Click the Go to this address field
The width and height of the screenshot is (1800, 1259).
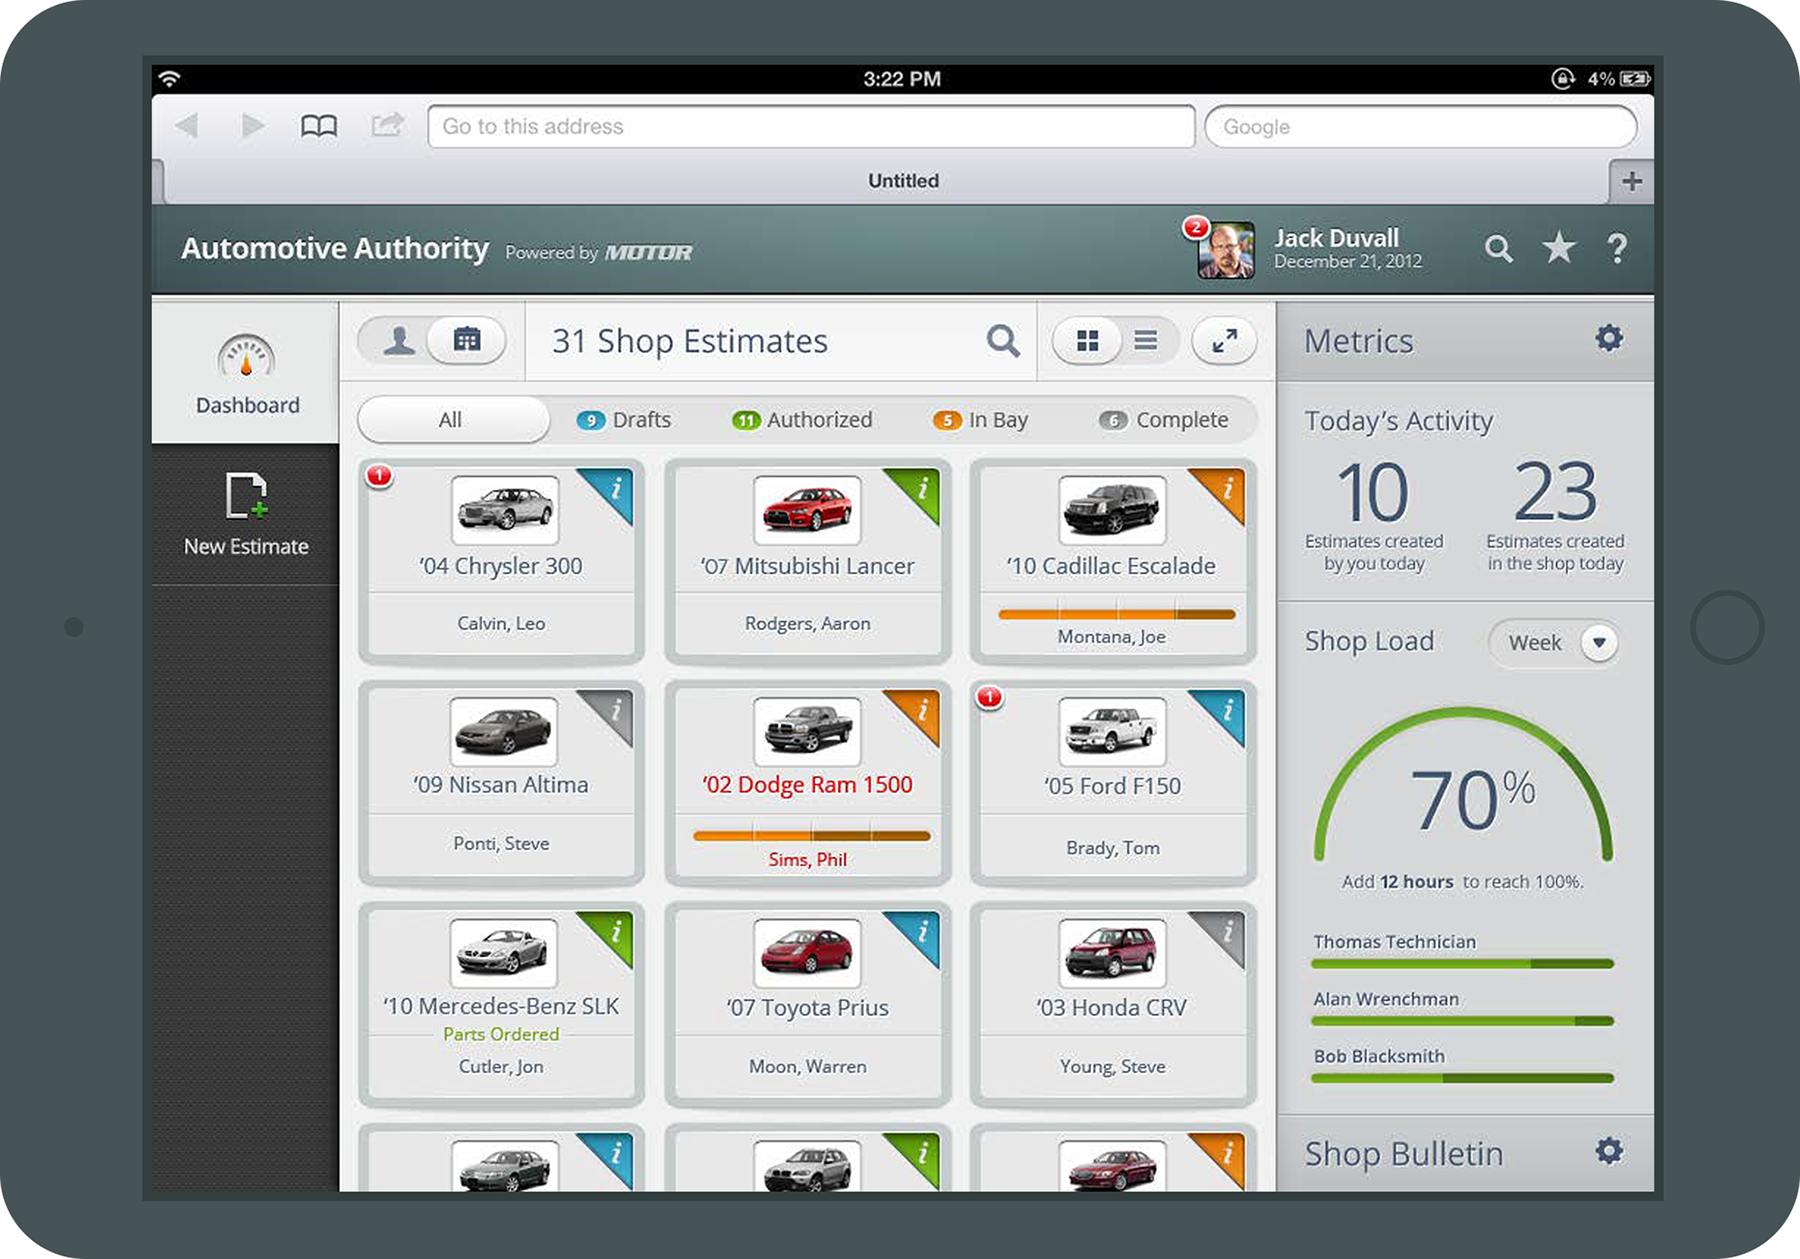(x=810, y=127)
